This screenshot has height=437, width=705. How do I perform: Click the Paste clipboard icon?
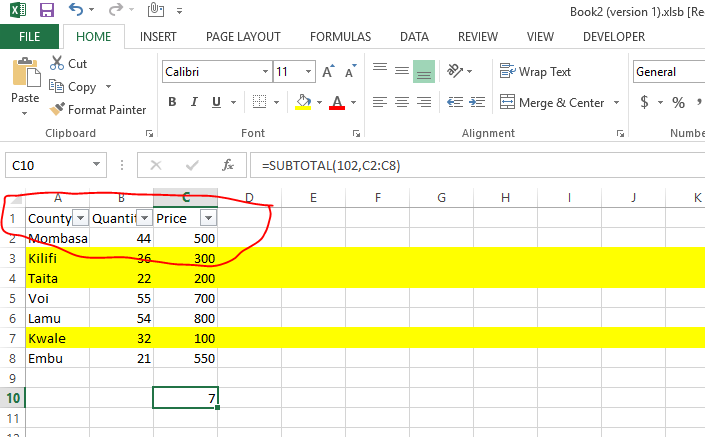pyautogui.click(x=24, y=80)
